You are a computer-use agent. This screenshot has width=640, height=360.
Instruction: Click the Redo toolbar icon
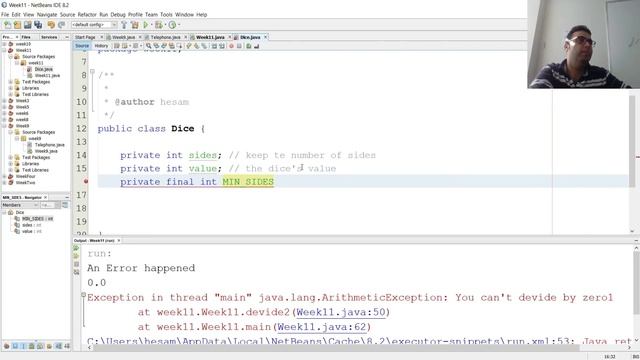(62, 25)
